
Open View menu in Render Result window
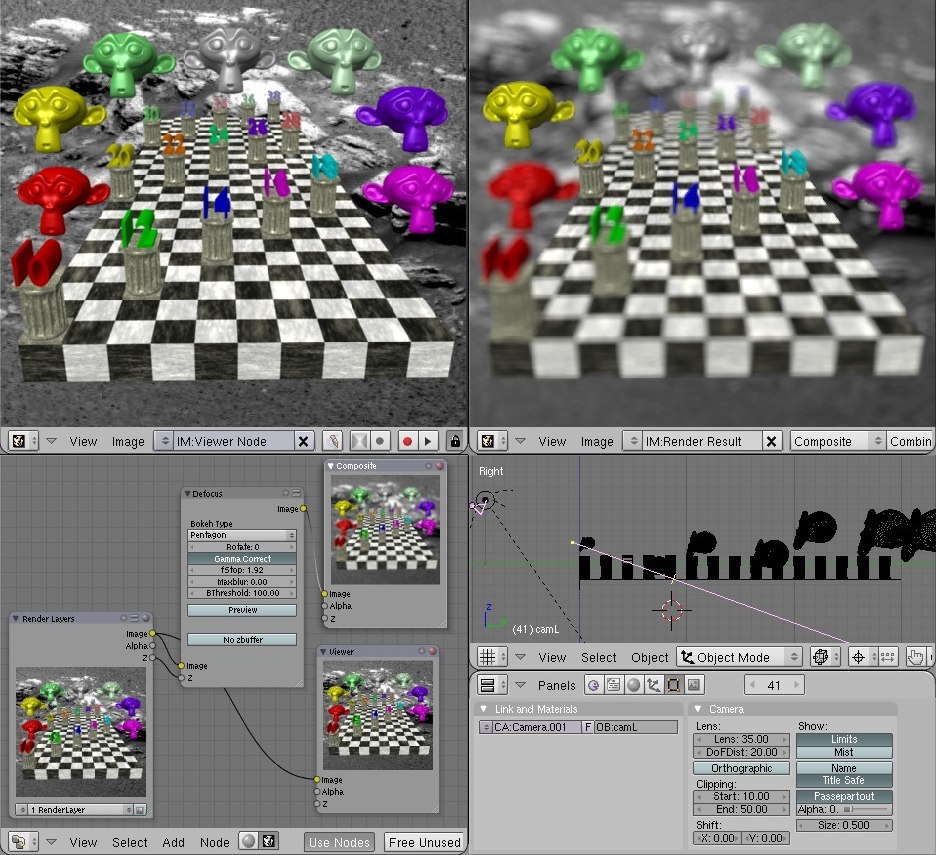click(552, 441)
